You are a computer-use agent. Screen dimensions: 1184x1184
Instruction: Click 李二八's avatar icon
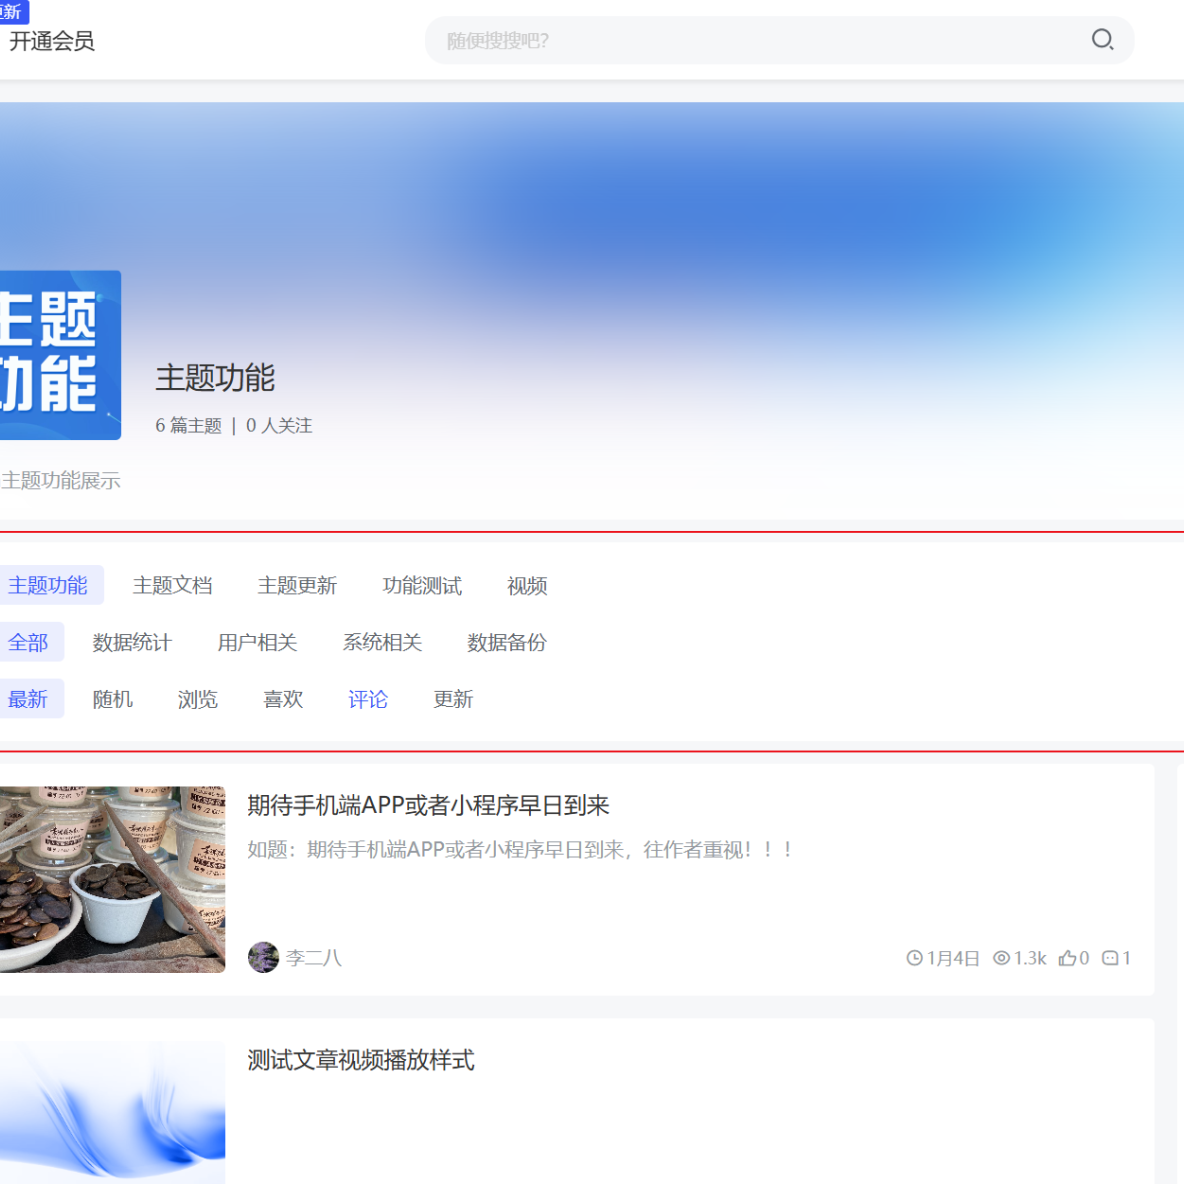pyautogui.click(x=264, y=957)
